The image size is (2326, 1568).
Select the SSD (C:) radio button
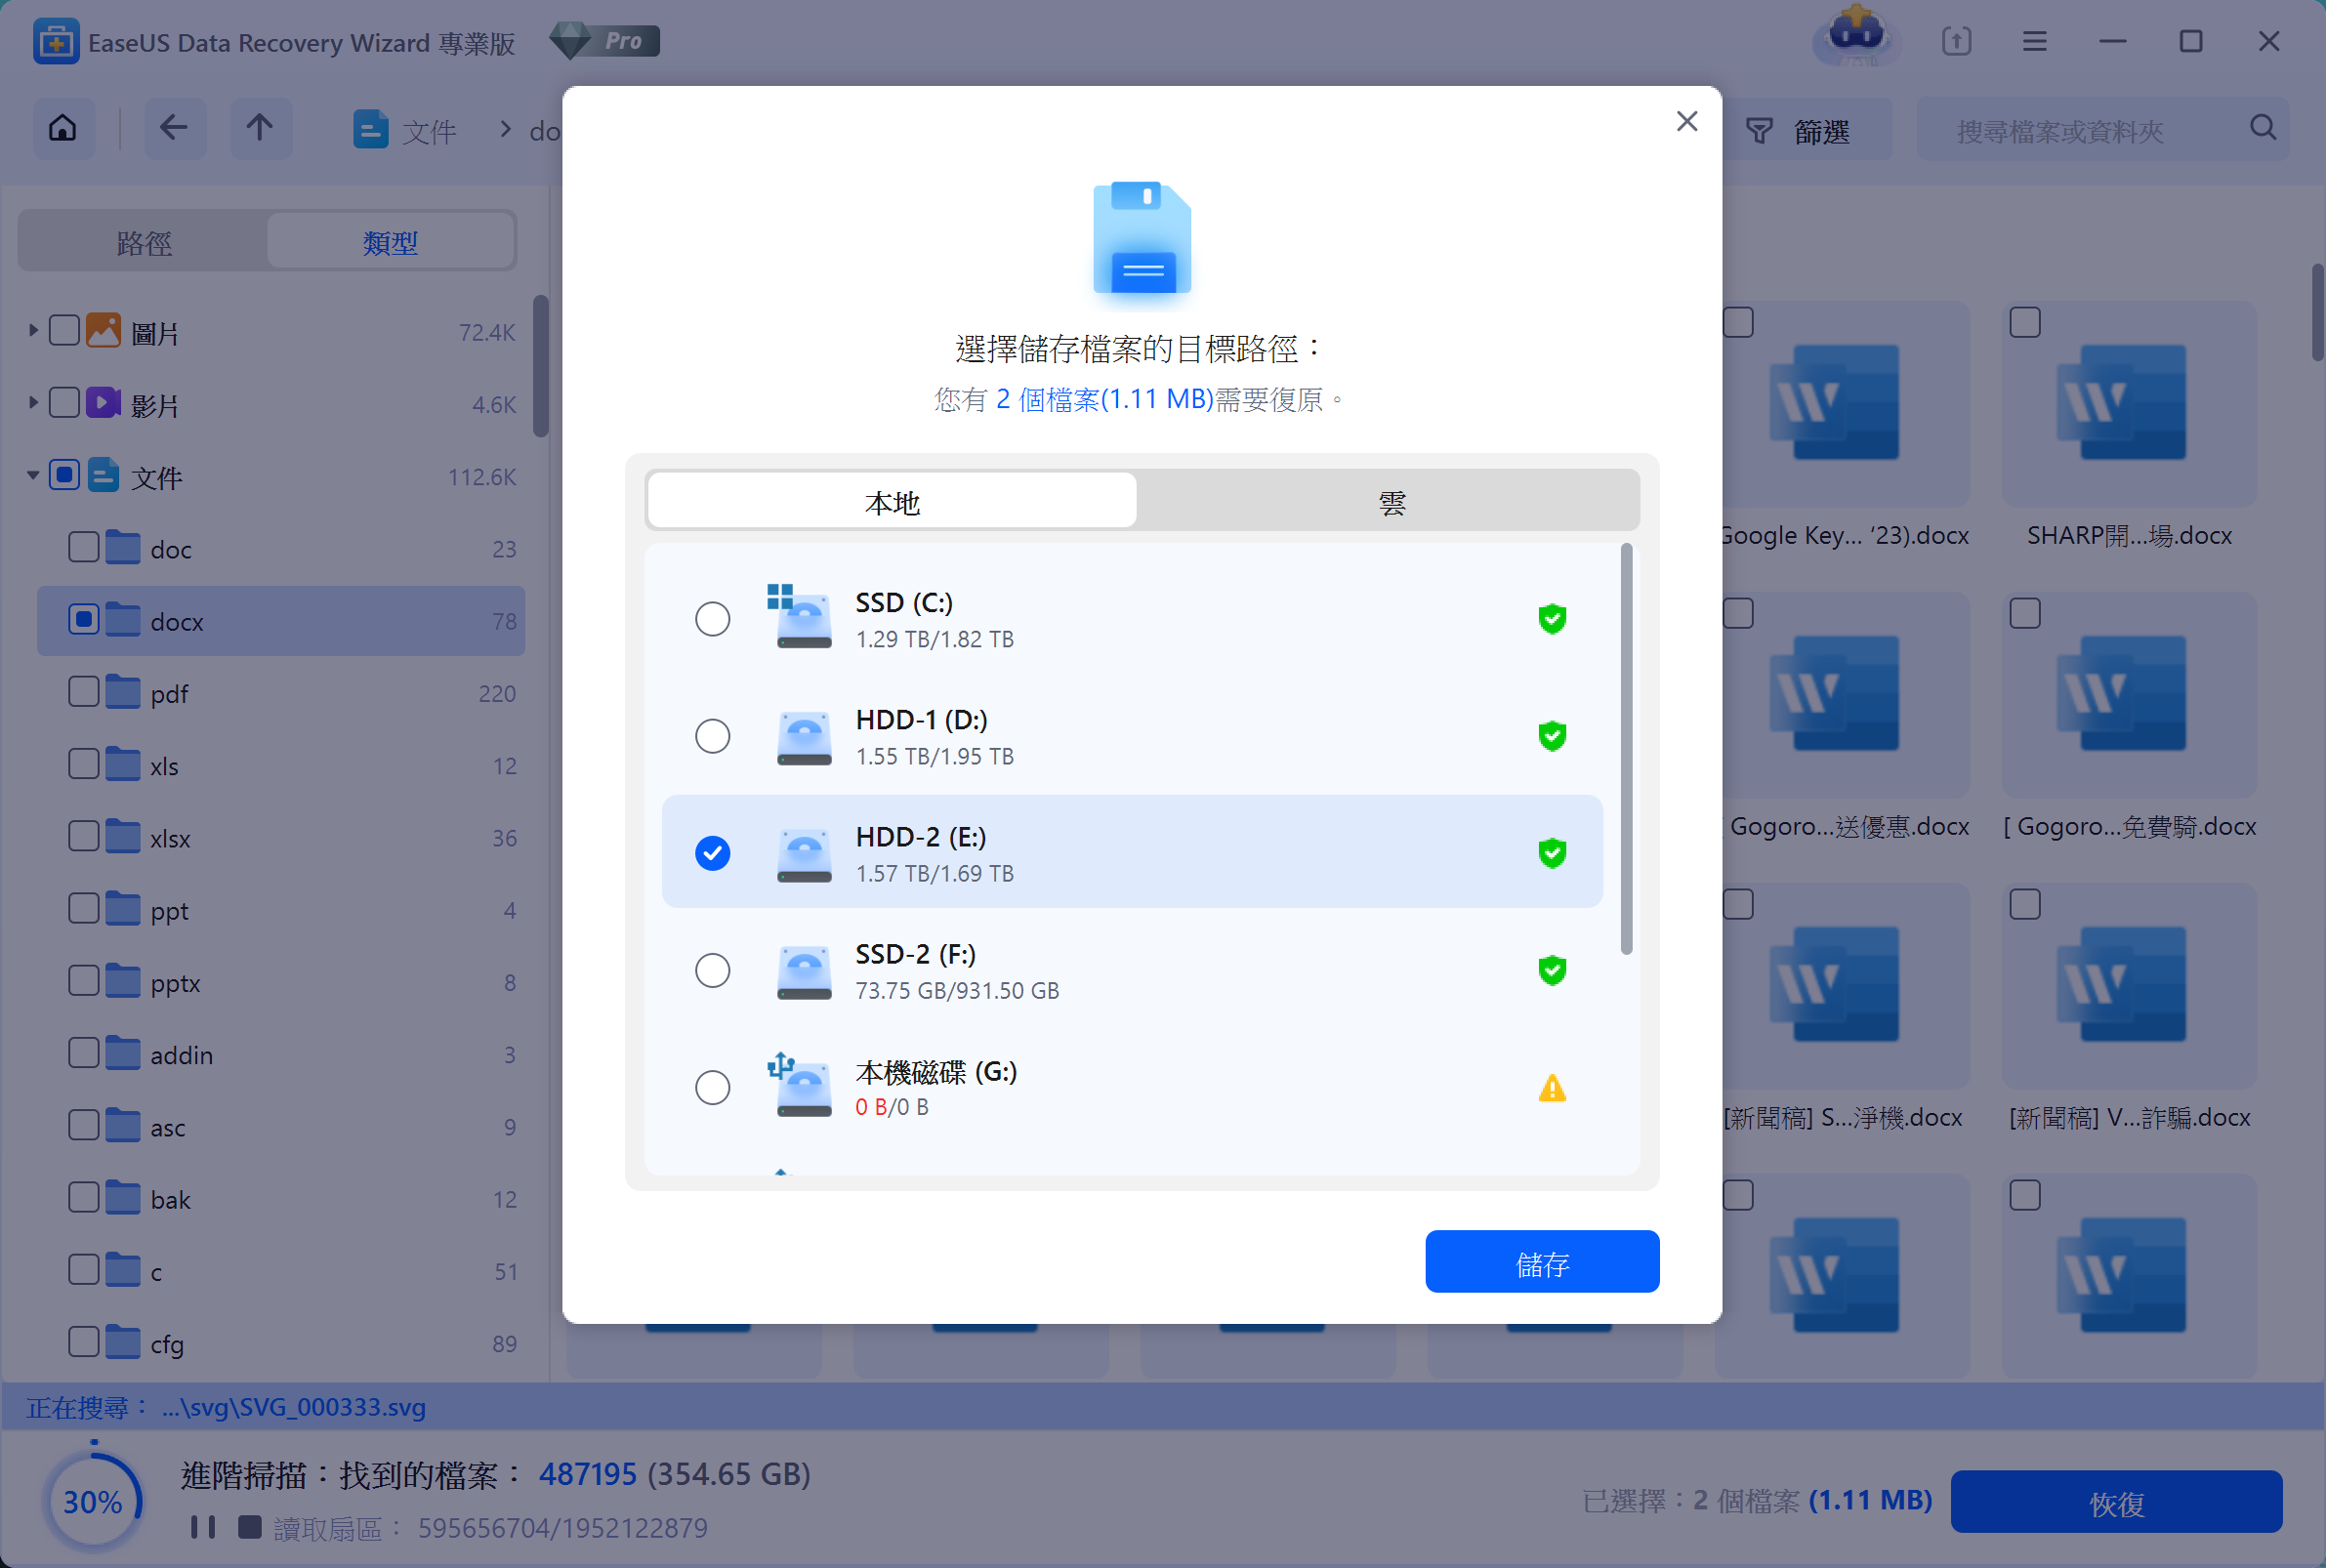(x=712, y=619)
